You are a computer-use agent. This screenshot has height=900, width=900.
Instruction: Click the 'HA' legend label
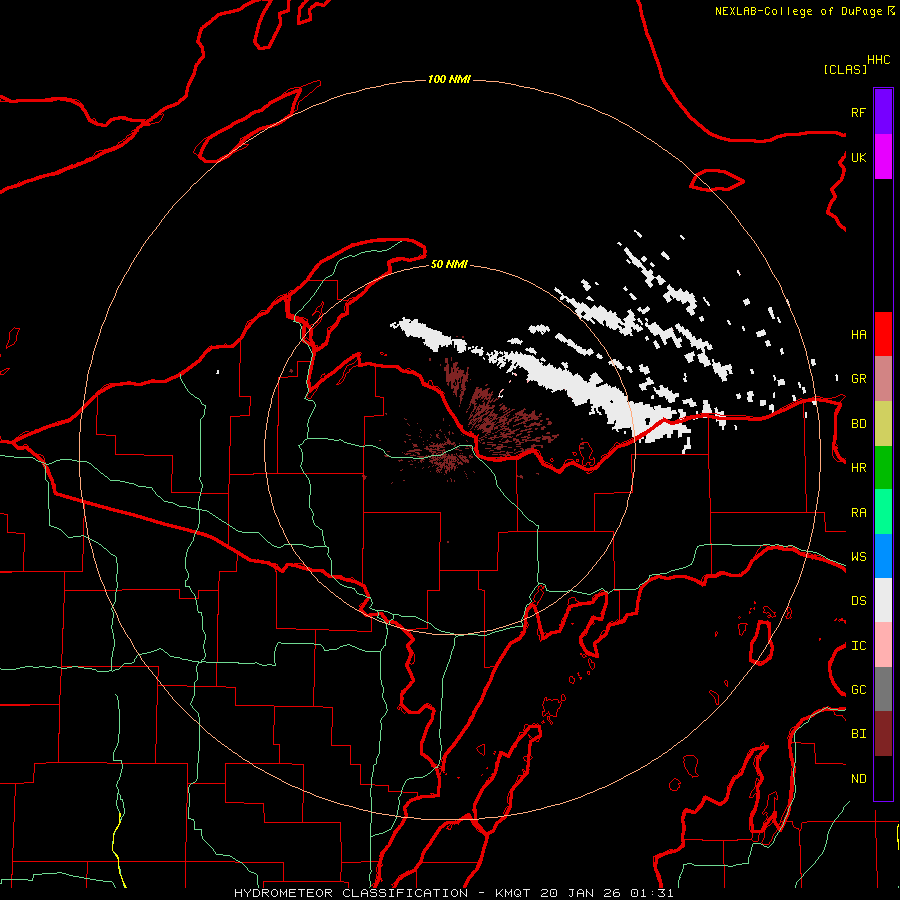point(858,334)
